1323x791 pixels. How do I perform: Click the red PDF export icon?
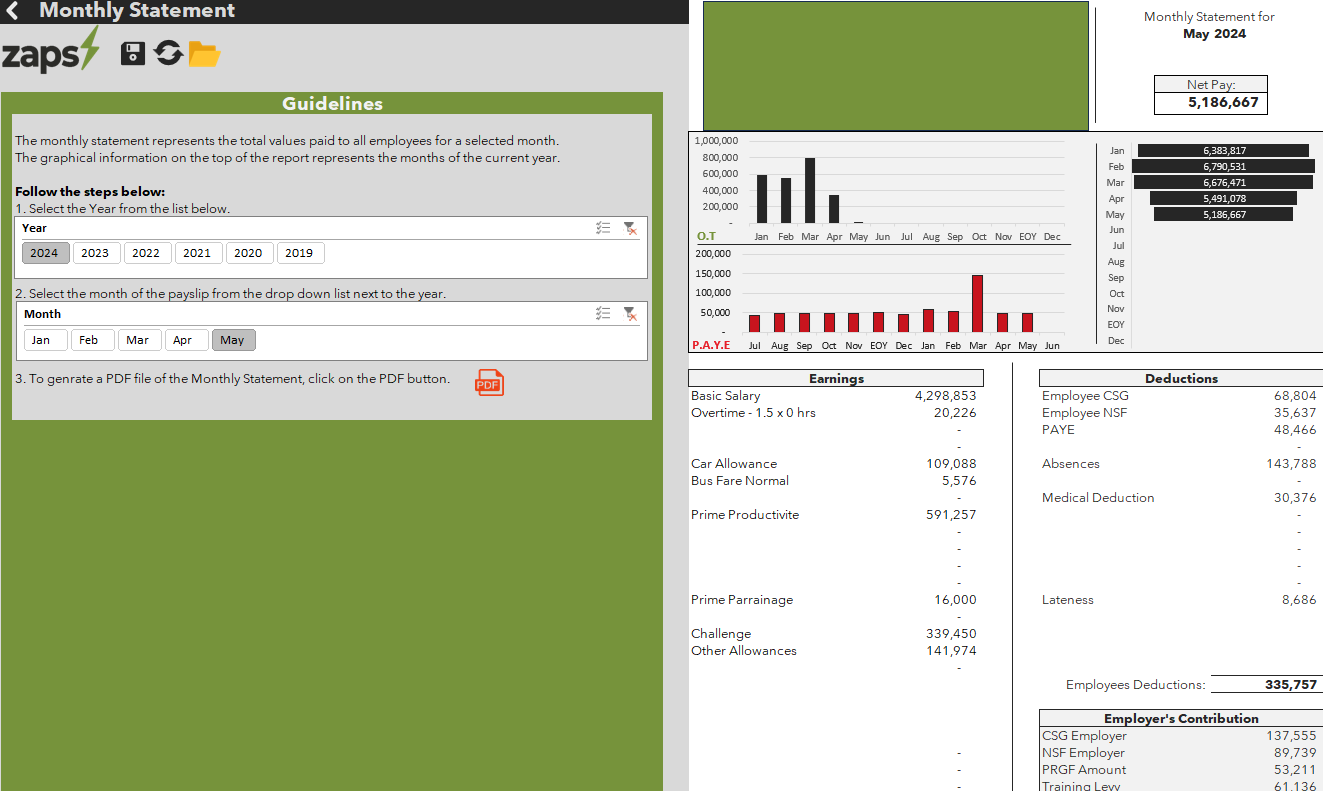(489, 383)
